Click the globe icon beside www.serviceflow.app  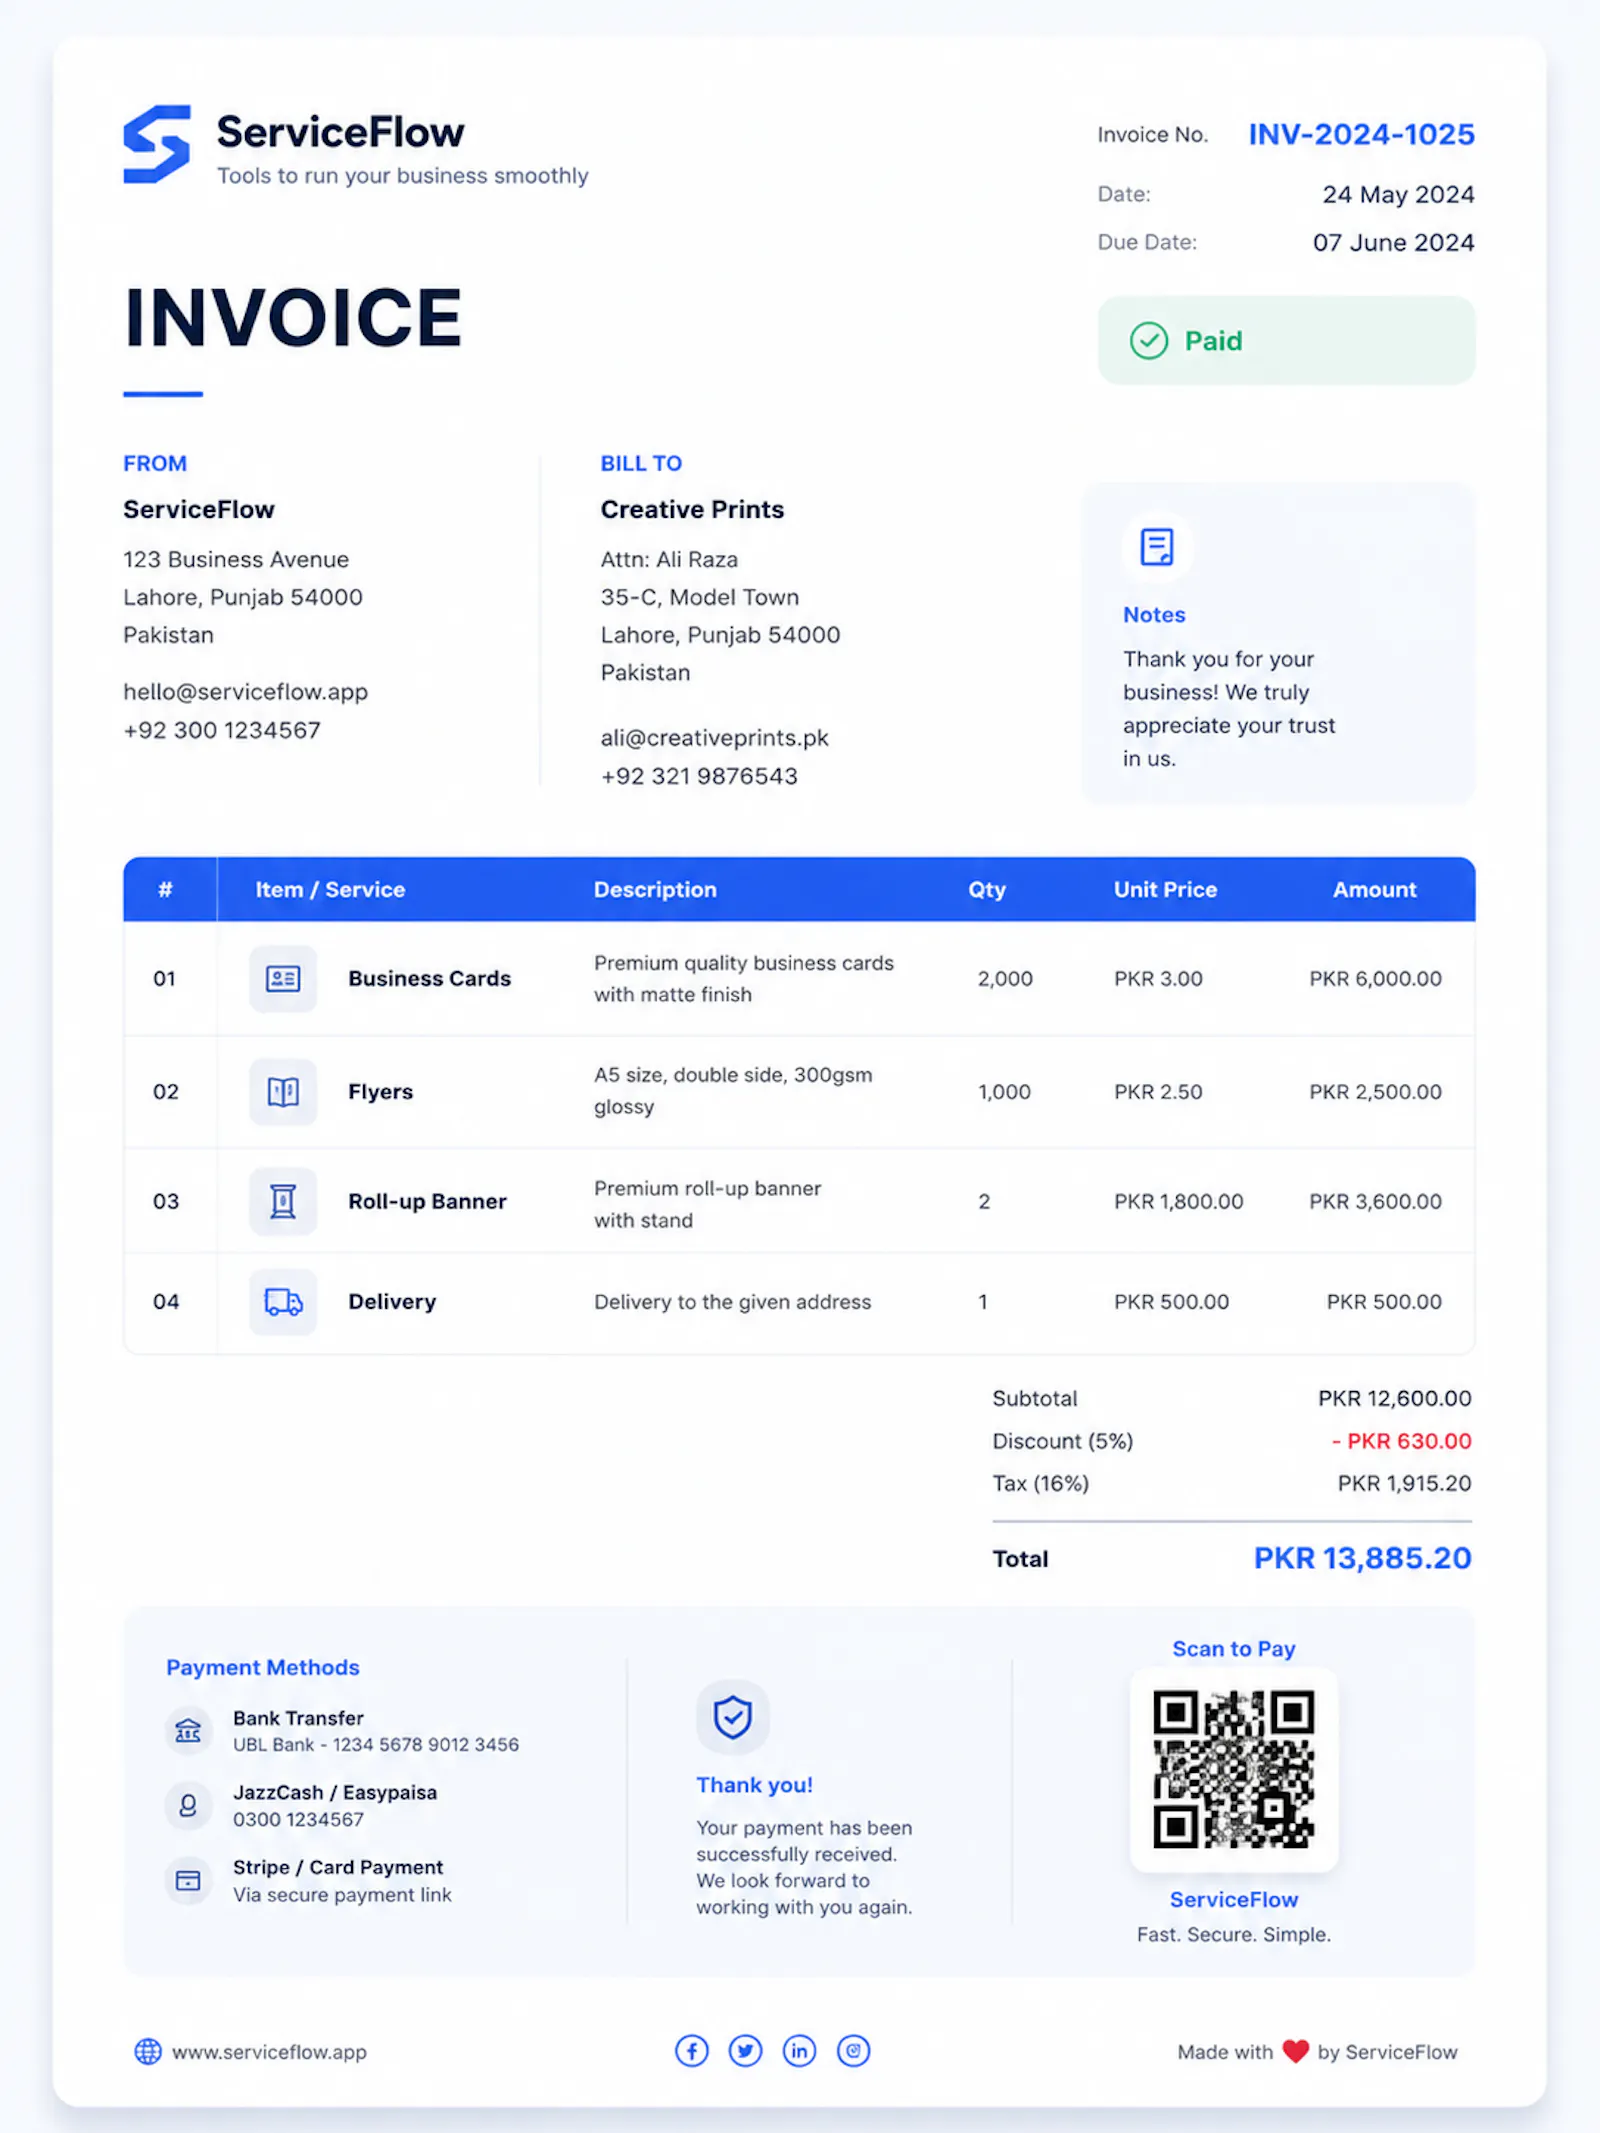pyautogui.click(x=148, y=2051)
